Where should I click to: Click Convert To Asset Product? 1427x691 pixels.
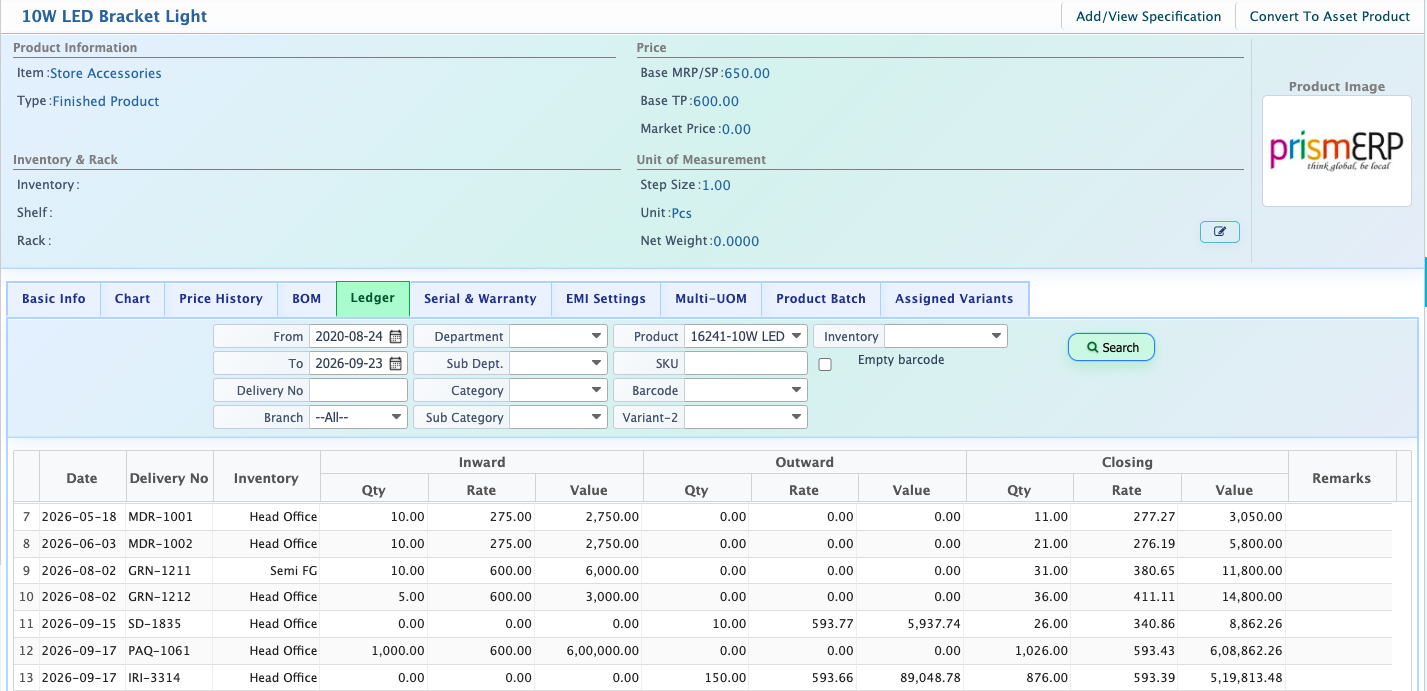1330,17
